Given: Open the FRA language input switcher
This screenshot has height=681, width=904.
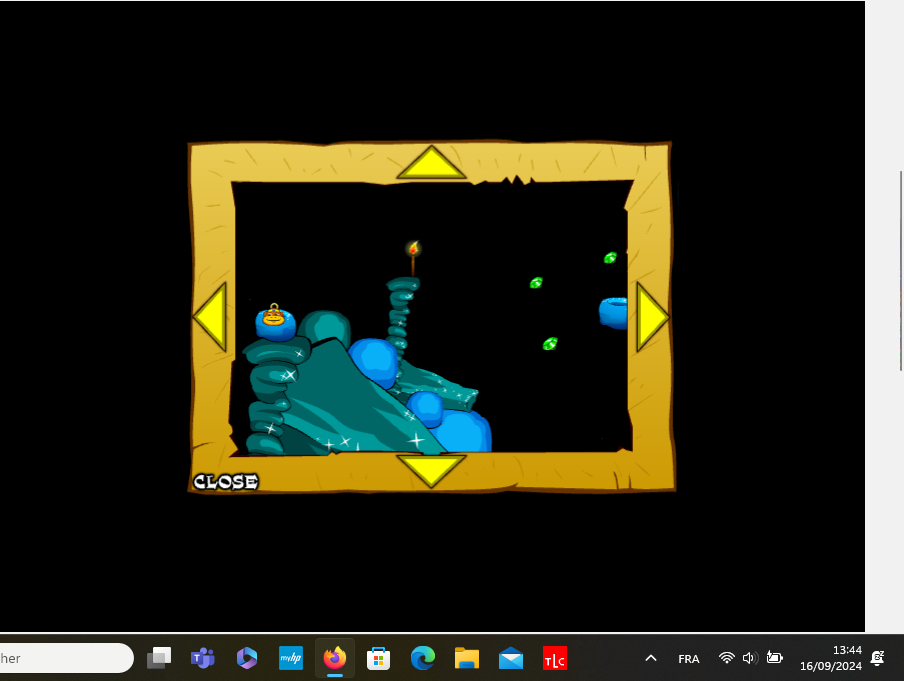Looking at the screenshot, I should pyautogui.click(x=689, y=659).
